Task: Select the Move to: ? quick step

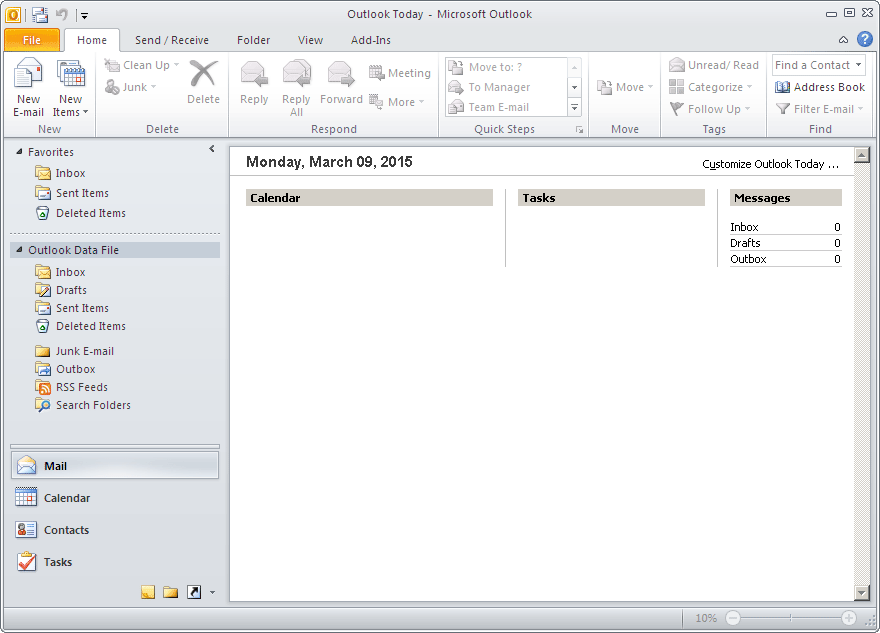Action: pos(506,67)
